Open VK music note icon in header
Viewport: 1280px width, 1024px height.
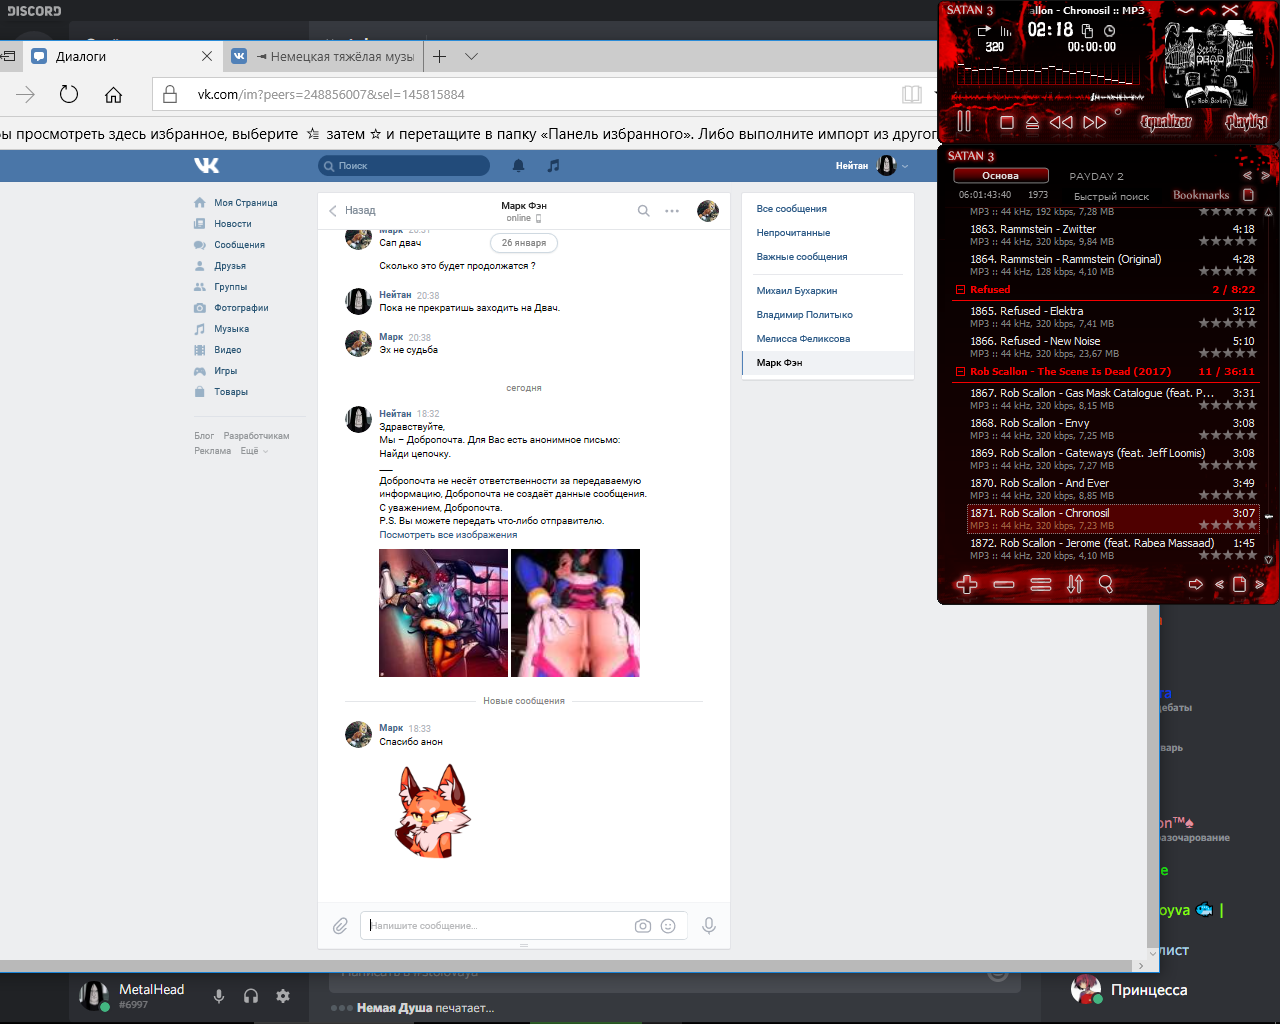(x=553, y=166)
